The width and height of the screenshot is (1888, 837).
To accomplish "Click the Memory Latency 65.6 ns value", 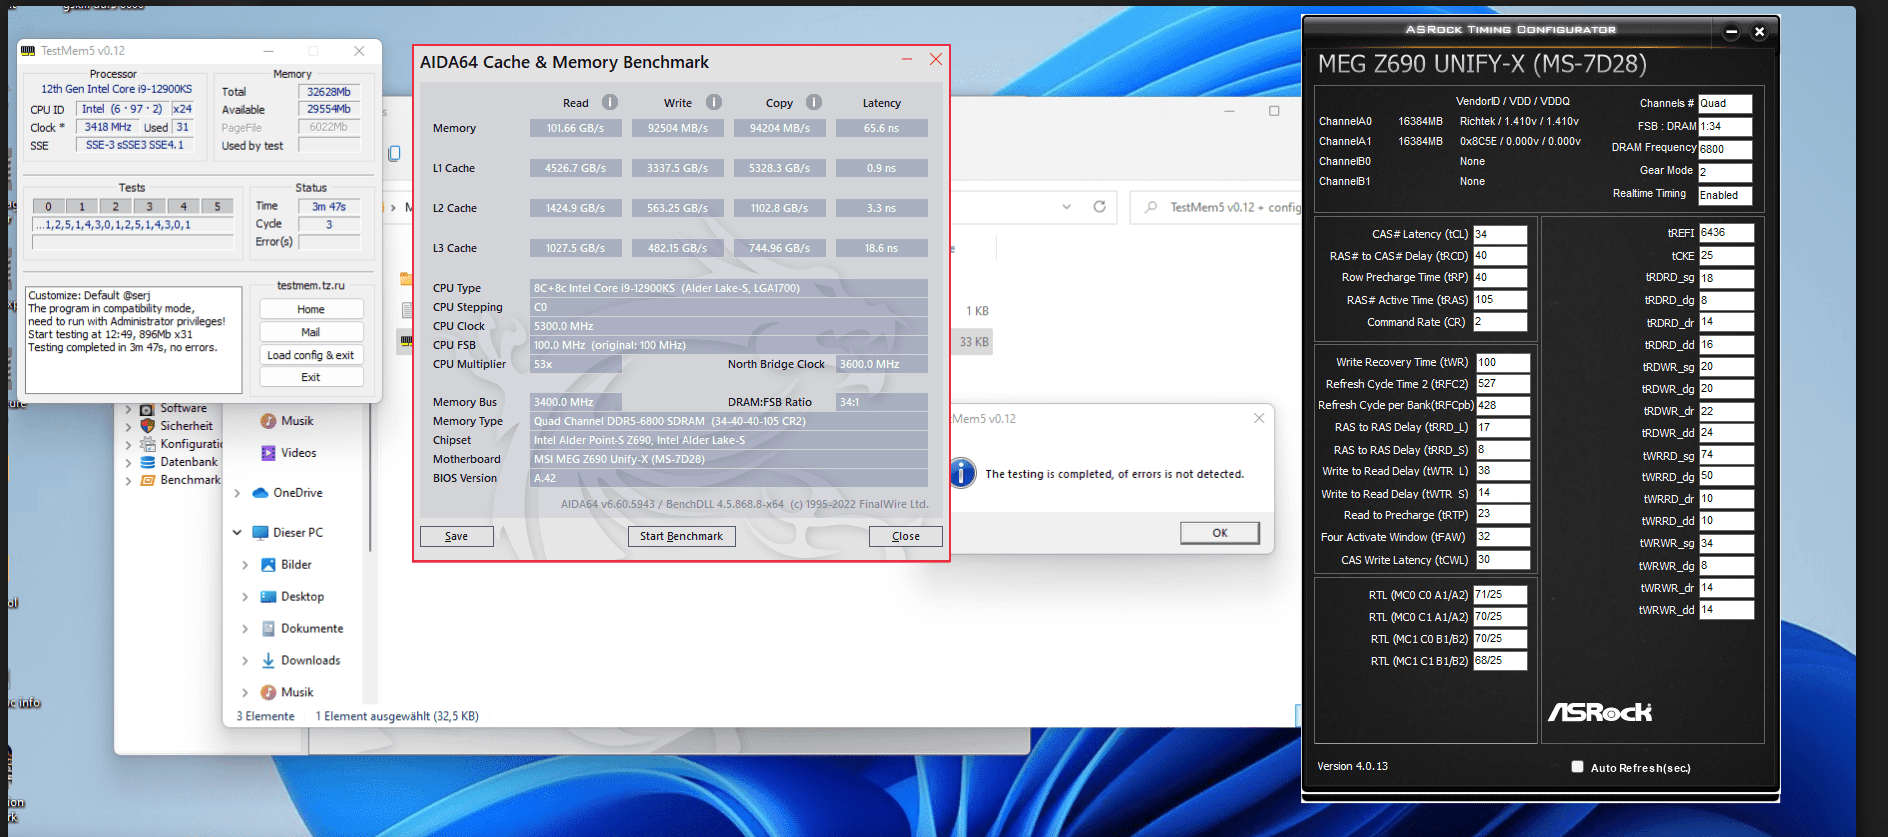I will [x=882, y=128].
